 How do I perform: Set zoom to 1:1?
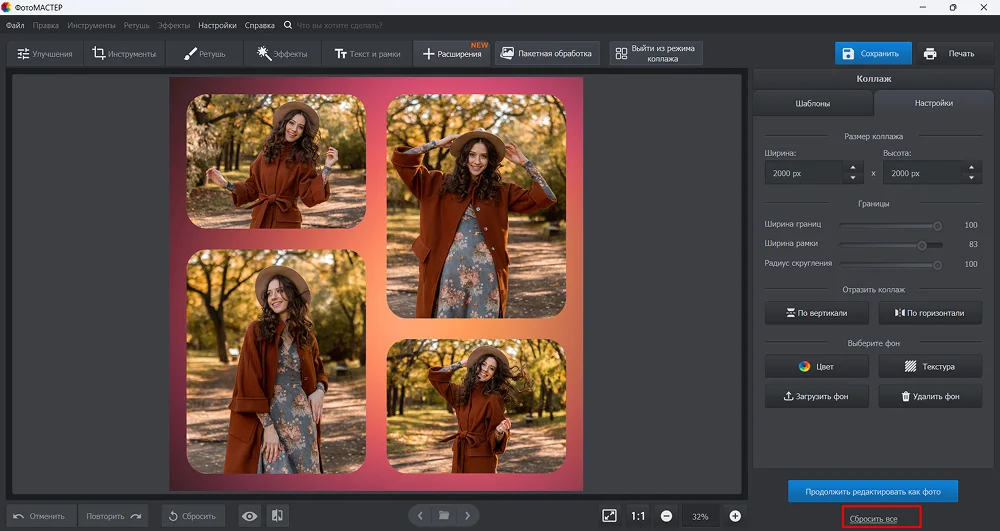tap(638, 516)
